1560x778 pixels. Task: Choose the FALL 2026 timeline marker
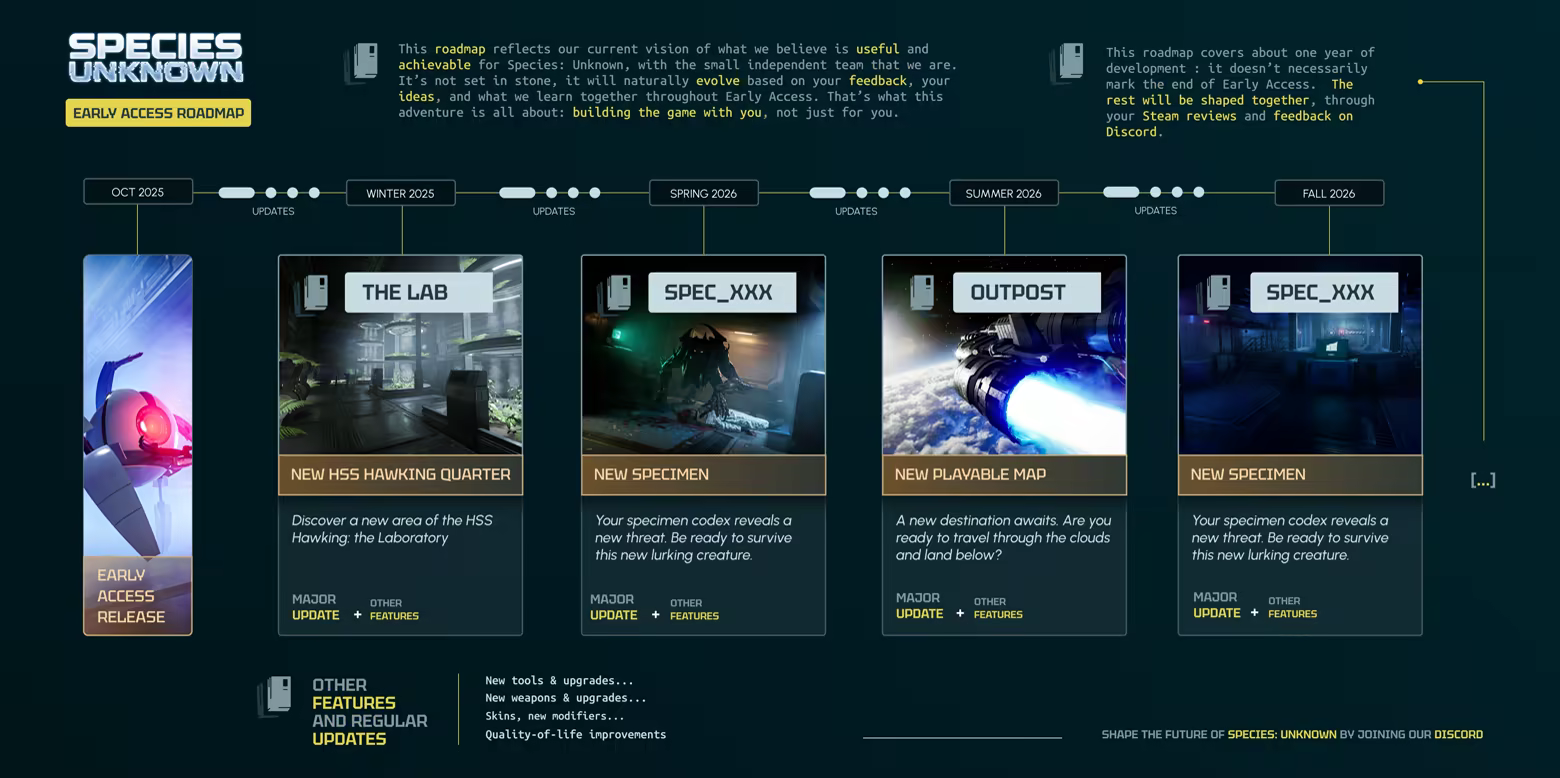point(1328,193)
